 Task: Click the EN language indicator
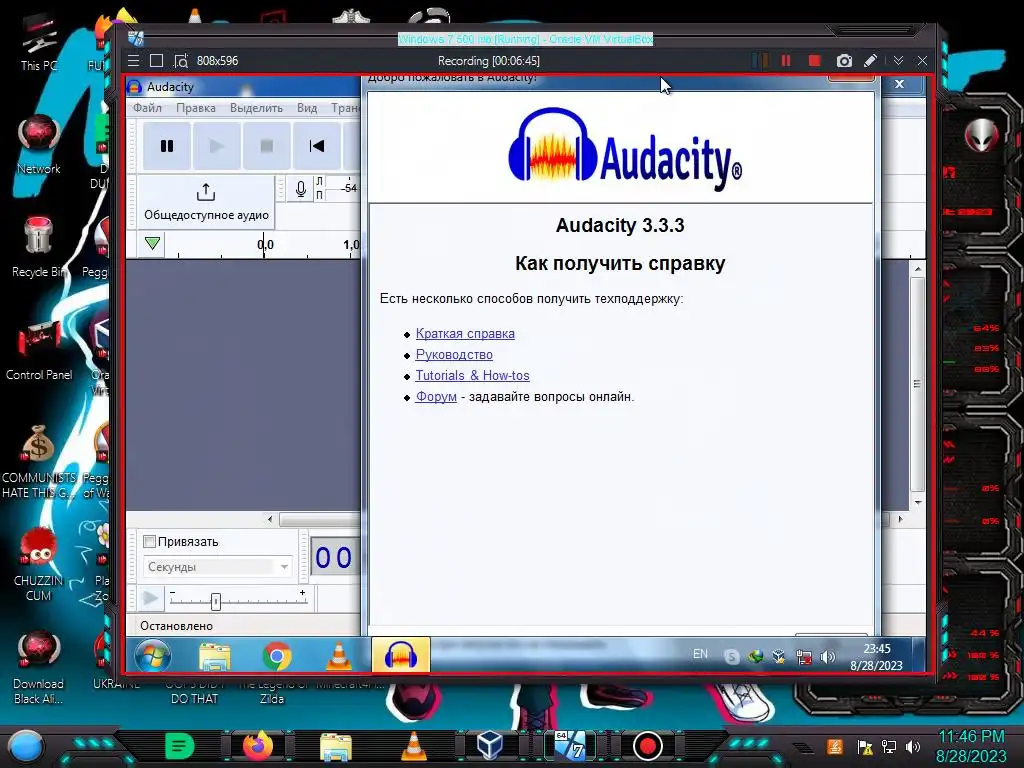coord(700,654)
